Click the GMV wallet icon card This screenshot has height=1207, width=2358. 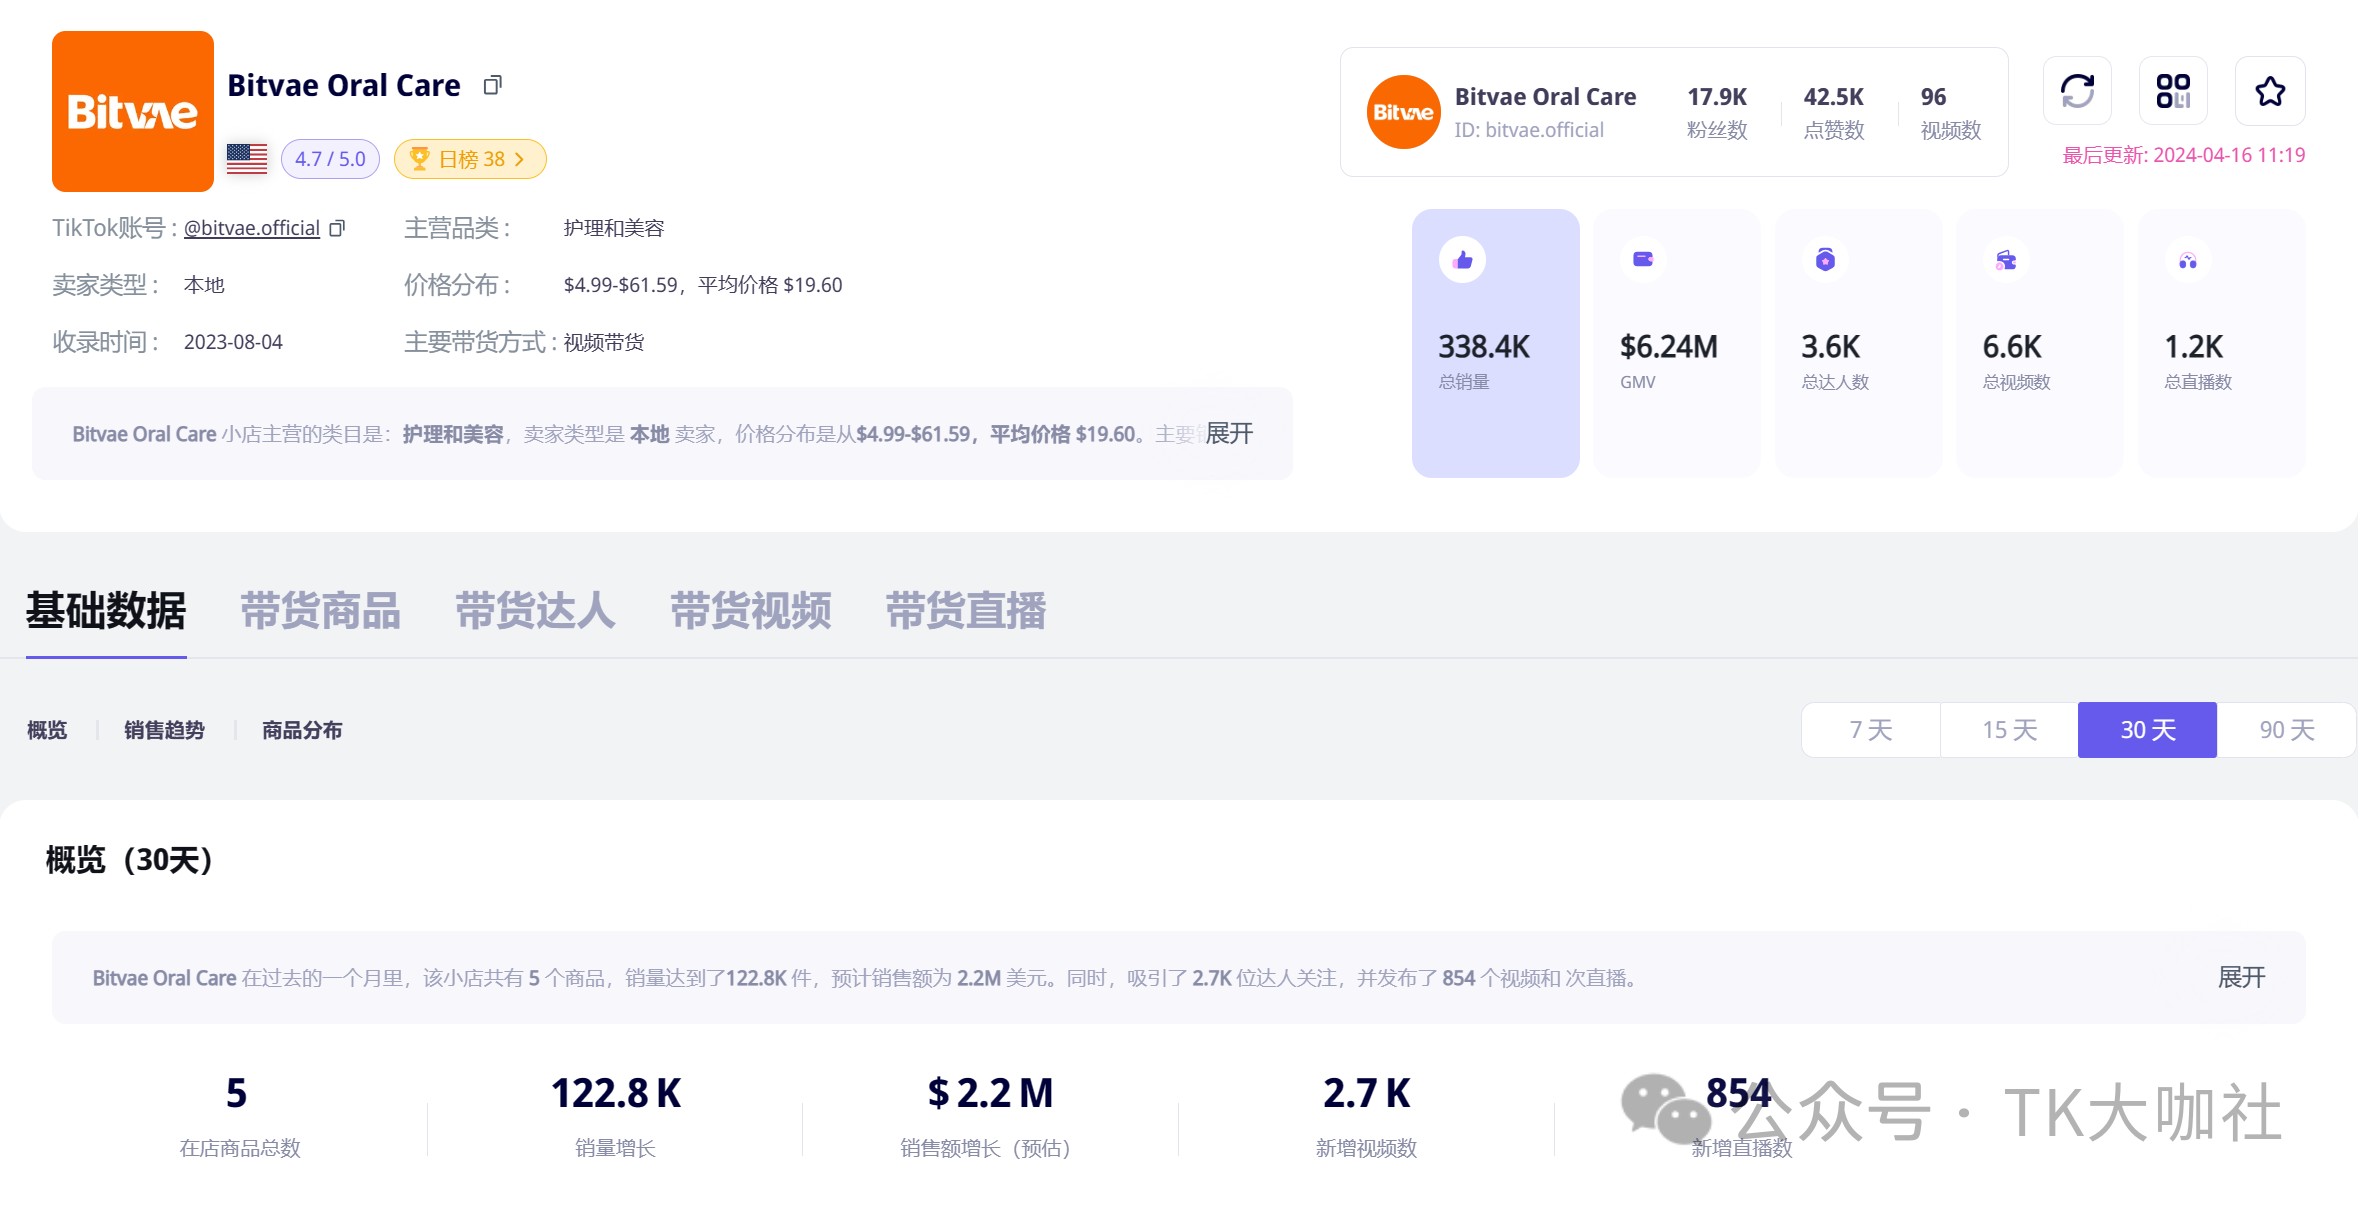(x=1677, y=342)
